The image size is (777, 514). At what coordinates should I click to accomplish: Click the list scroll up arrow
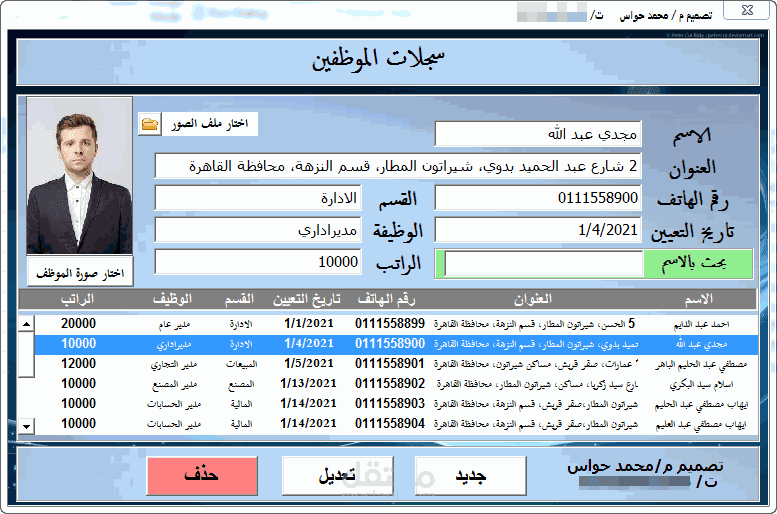click(26, 324)
